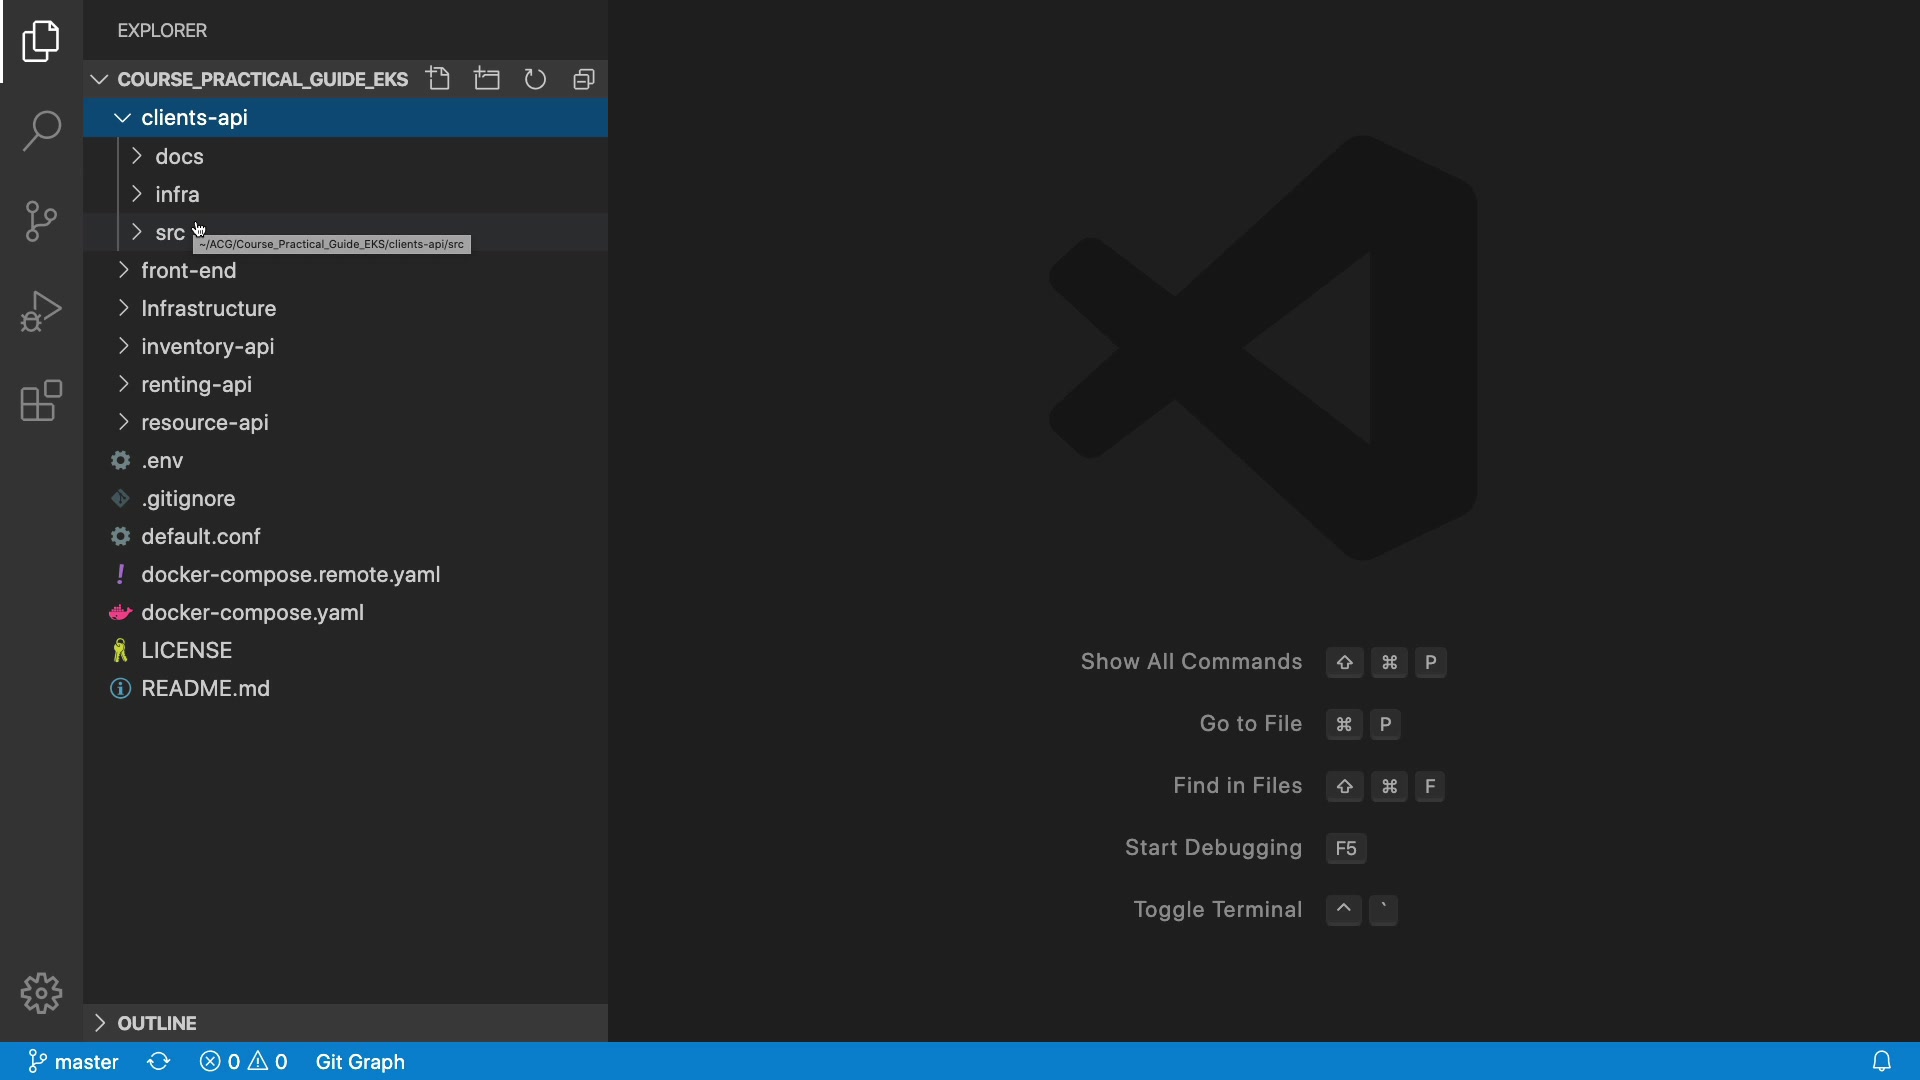Collapse the COURSE_PRACTICAL_GUIDE_EKS root section
The width and height of the screenshot is (1920, 1080).
(x=262, y=79)
